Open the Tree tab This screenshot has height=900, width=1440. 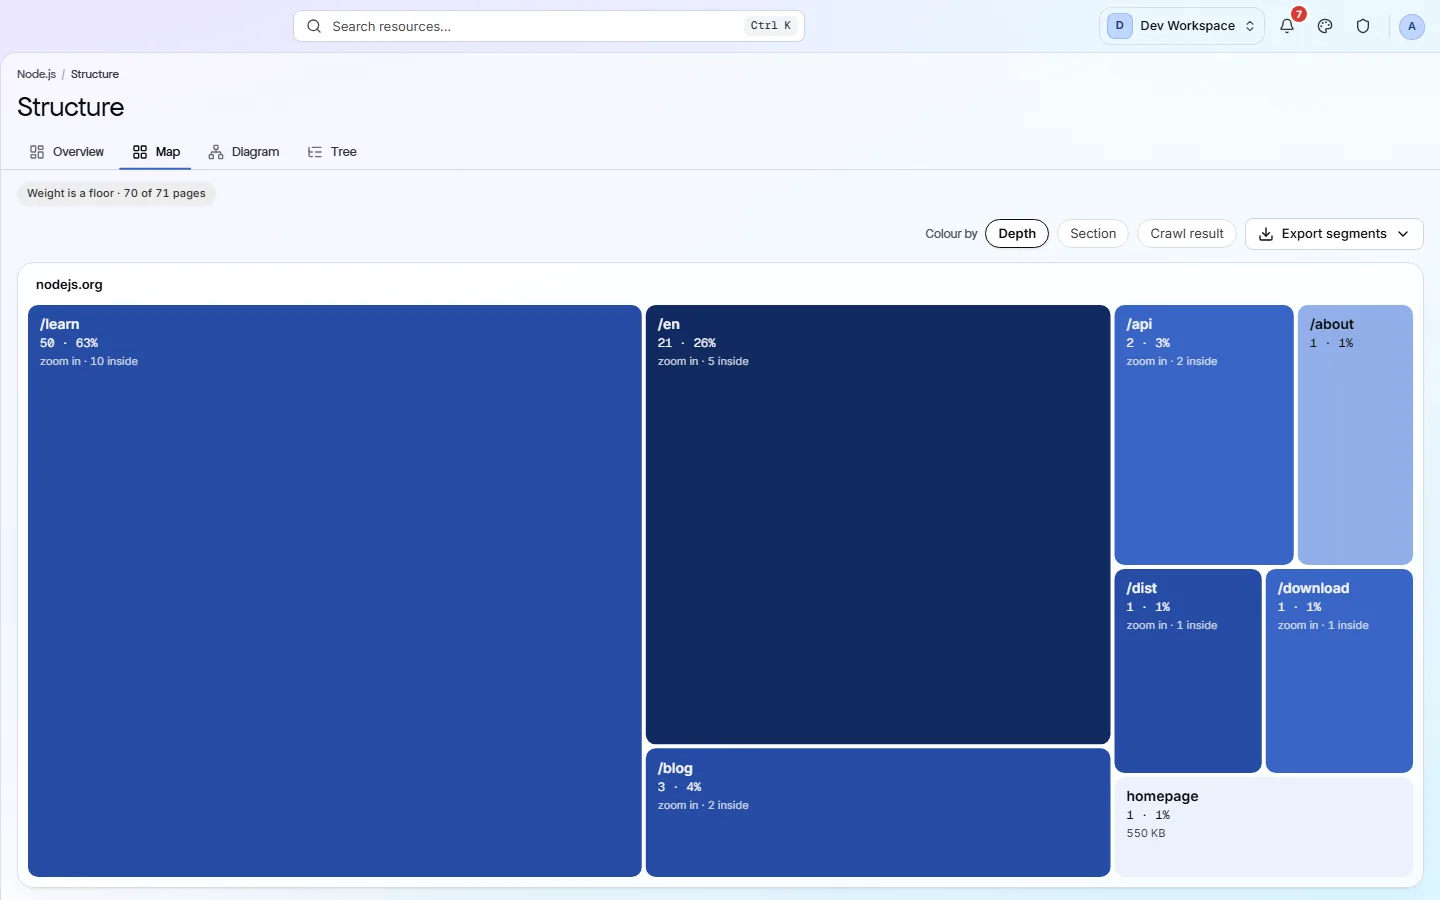332,152
